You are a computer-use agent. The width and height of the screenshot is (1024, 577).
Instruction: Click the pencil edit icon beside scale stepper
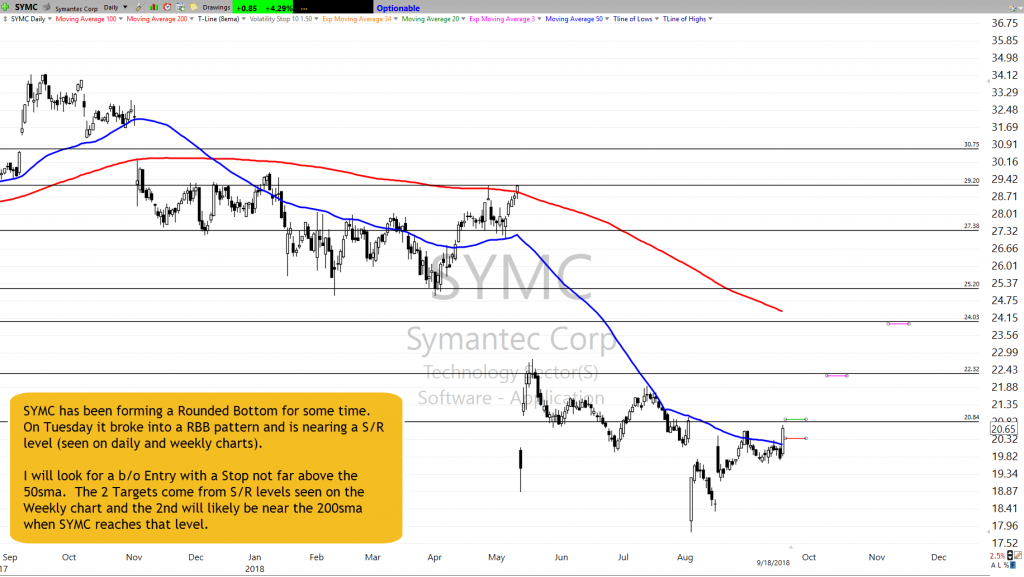tap(1018, 555)
